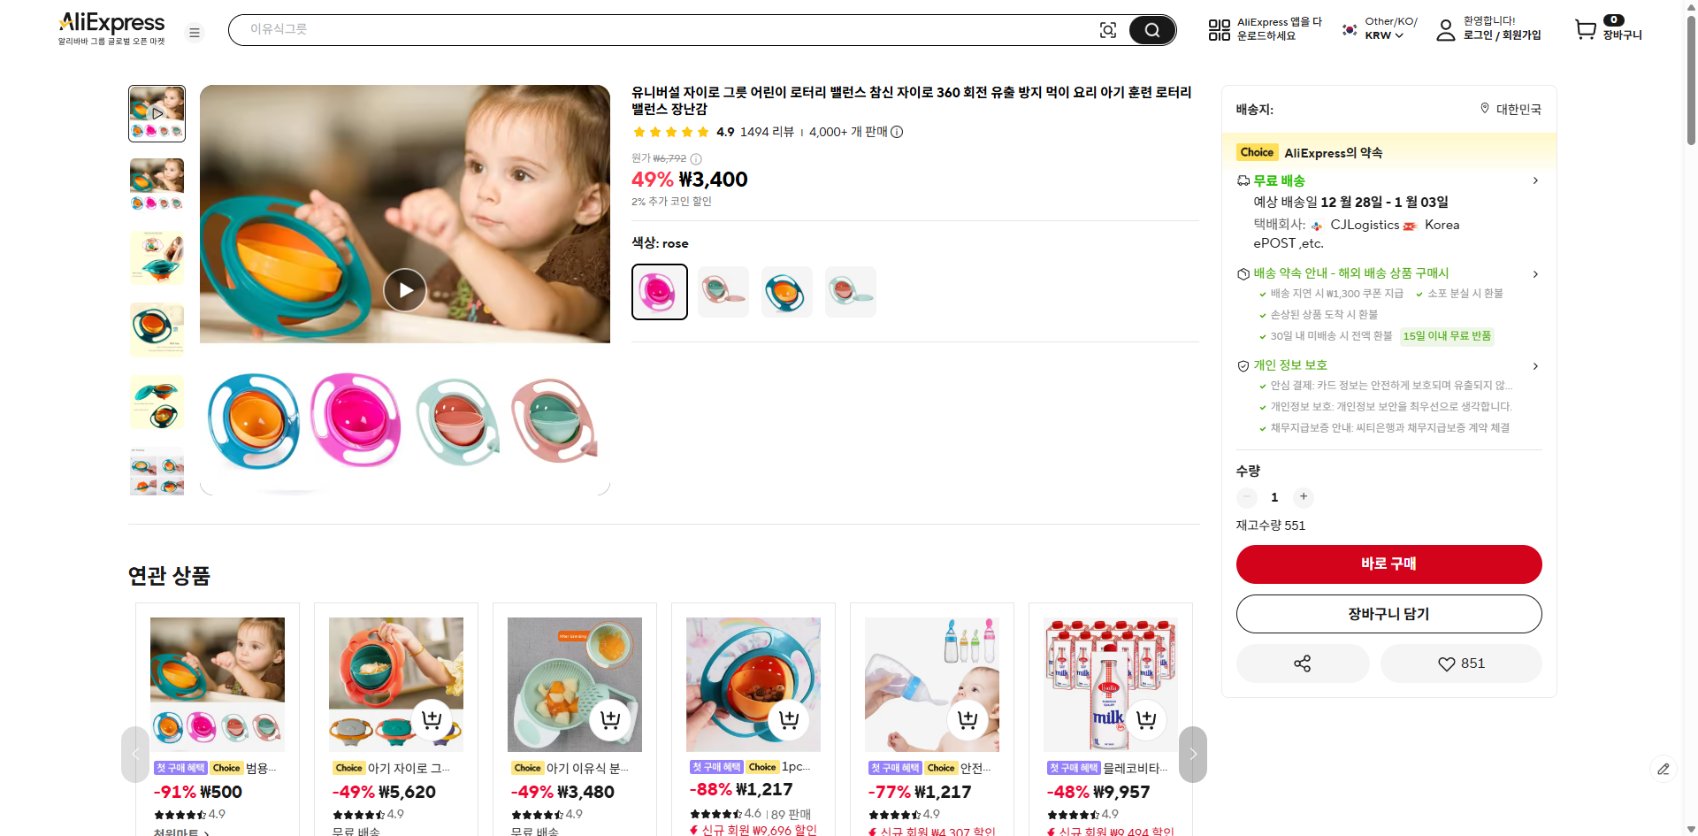This screenshot has height=836, width=1698.
Task: Open the KRW currency dropdown
Action: pyautogui.click(x=1384, y=35)
